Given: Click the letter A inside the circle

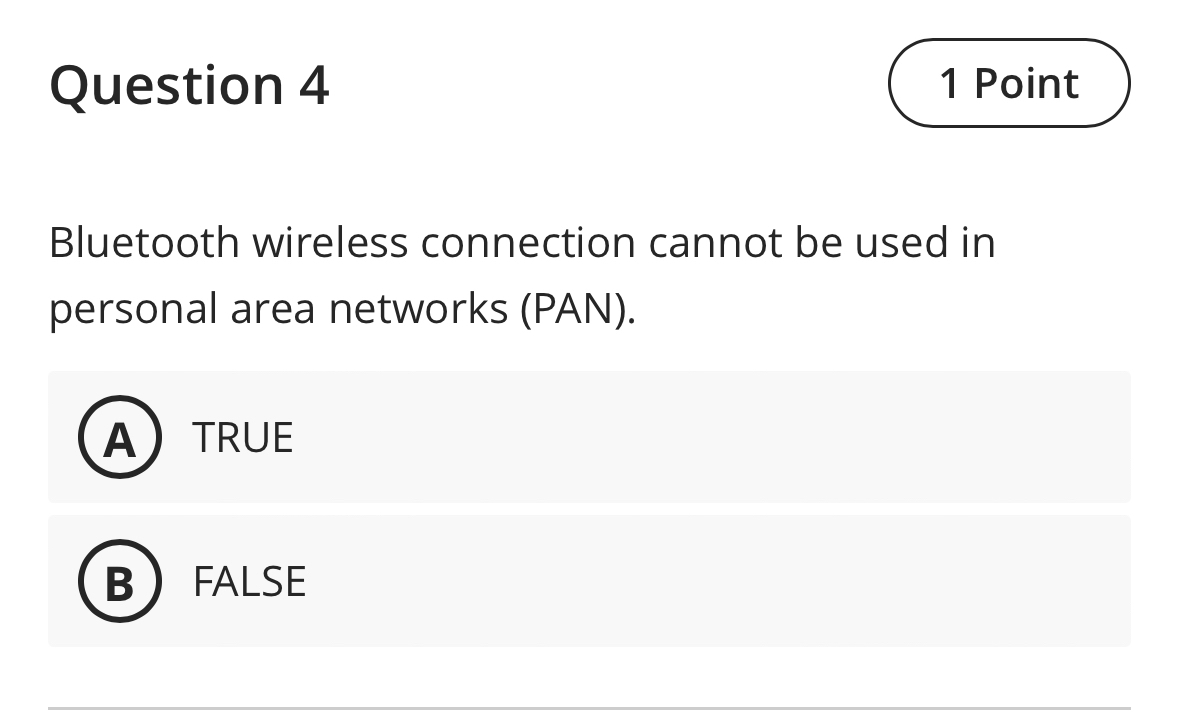Looking at the screenshot, I should point(119,437).
